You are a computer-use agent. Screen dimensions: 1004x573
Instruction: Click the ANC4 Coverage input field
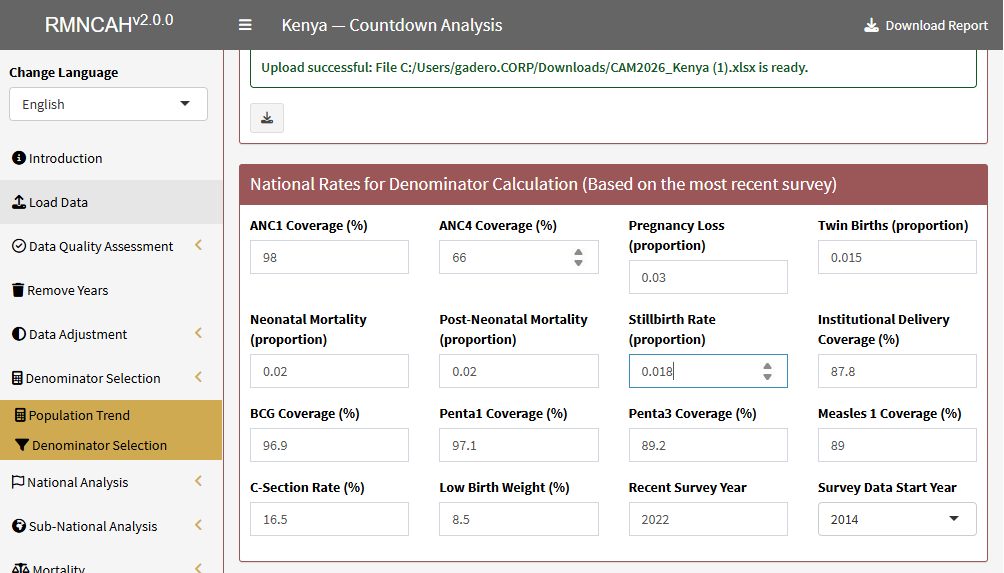519,257
